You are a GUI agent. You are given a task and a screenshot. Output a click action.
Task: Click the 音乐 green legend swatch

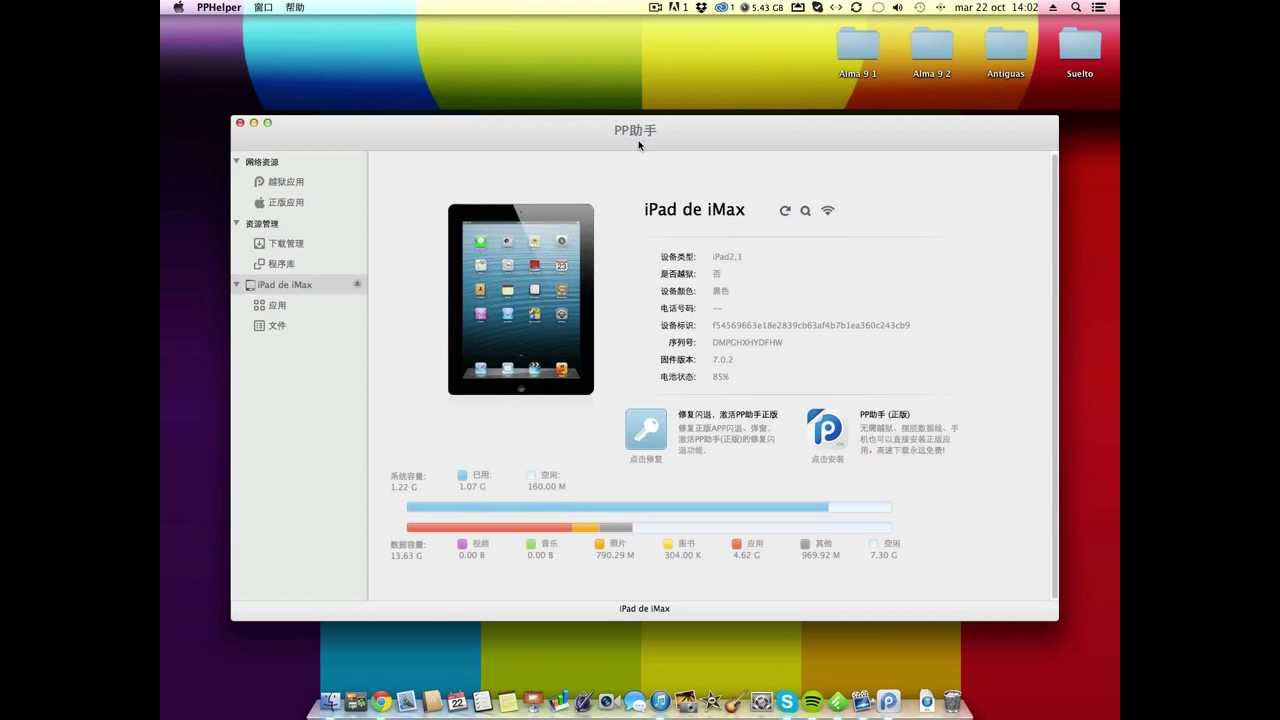[531, 544]
